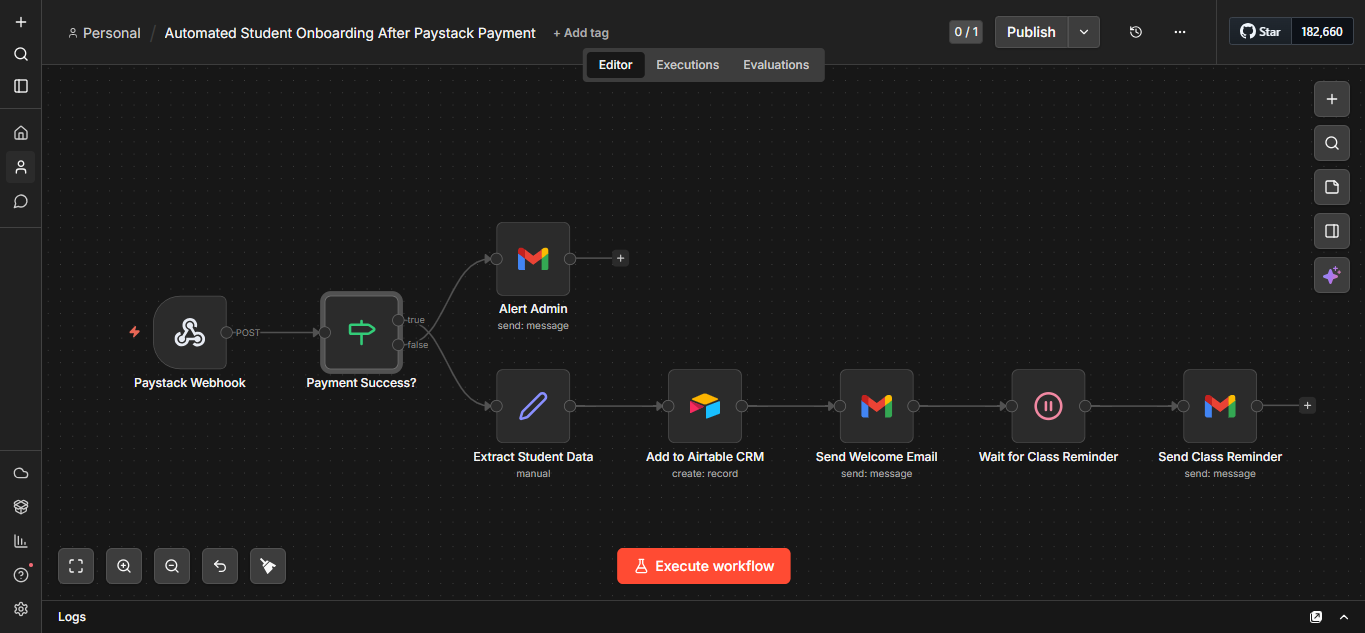Screen dimensions: 1365x633
Task: Open the AI sparkle assistant button
Action: point(1331,275)
